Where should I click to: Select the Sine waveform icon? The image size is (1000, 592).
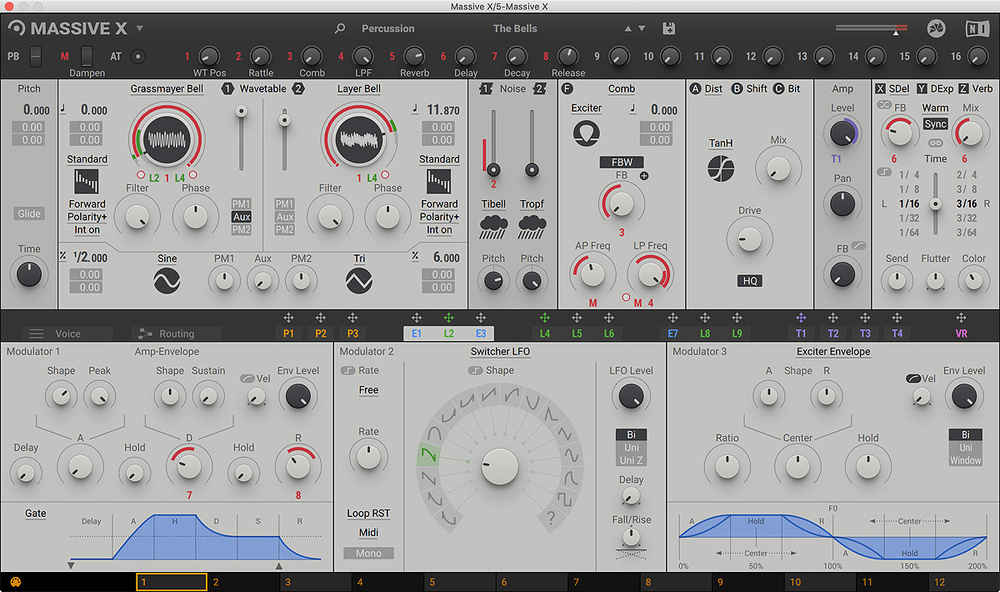point(167,282)
